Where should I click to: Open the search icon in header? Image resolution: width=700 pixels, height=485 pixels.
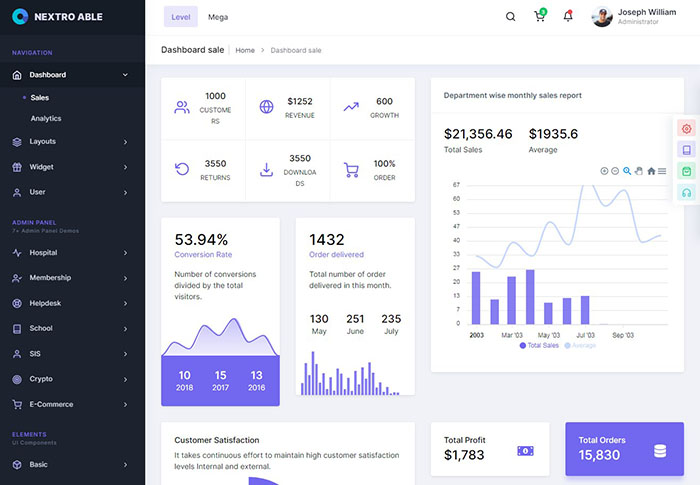511,17
